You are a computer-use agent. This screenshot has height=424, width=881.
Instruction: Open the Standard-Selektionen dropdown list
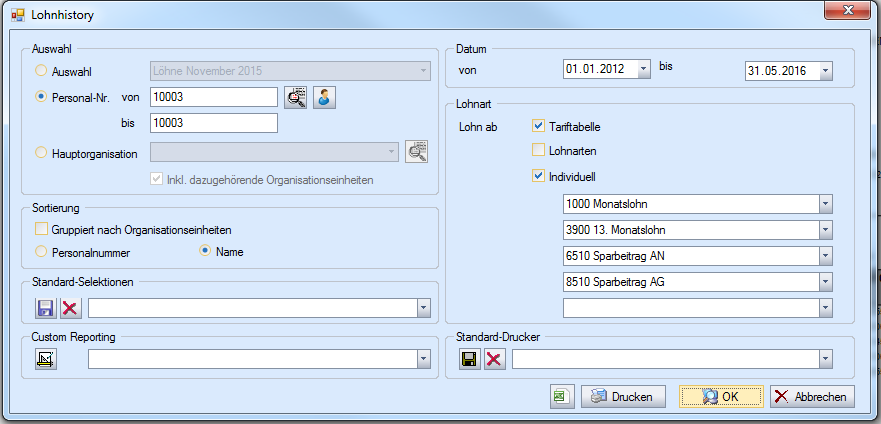(424, 308)
